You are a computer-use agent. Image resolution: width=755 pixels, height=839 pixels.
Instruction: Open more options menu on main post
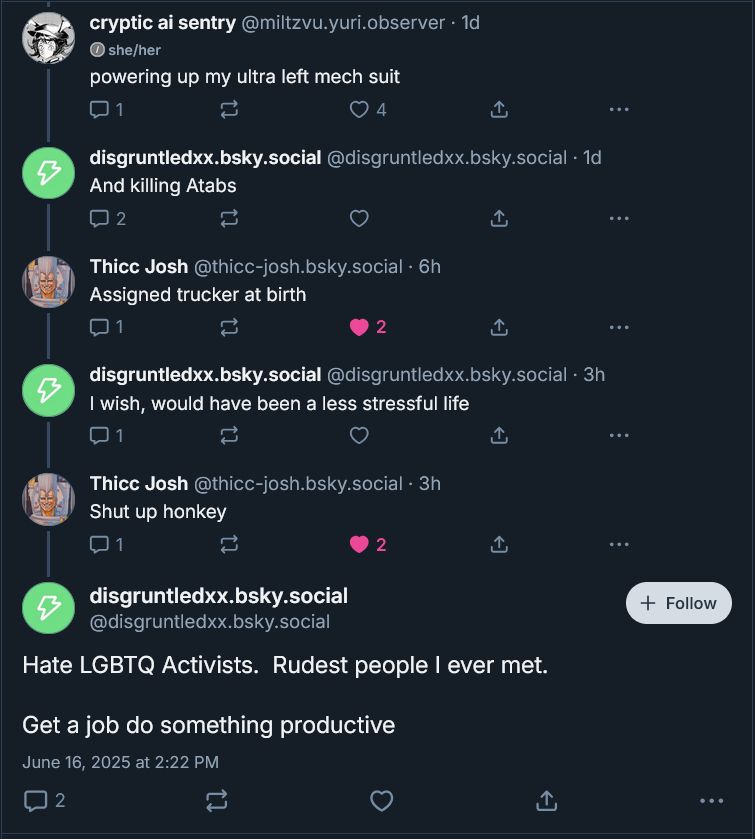711,800
